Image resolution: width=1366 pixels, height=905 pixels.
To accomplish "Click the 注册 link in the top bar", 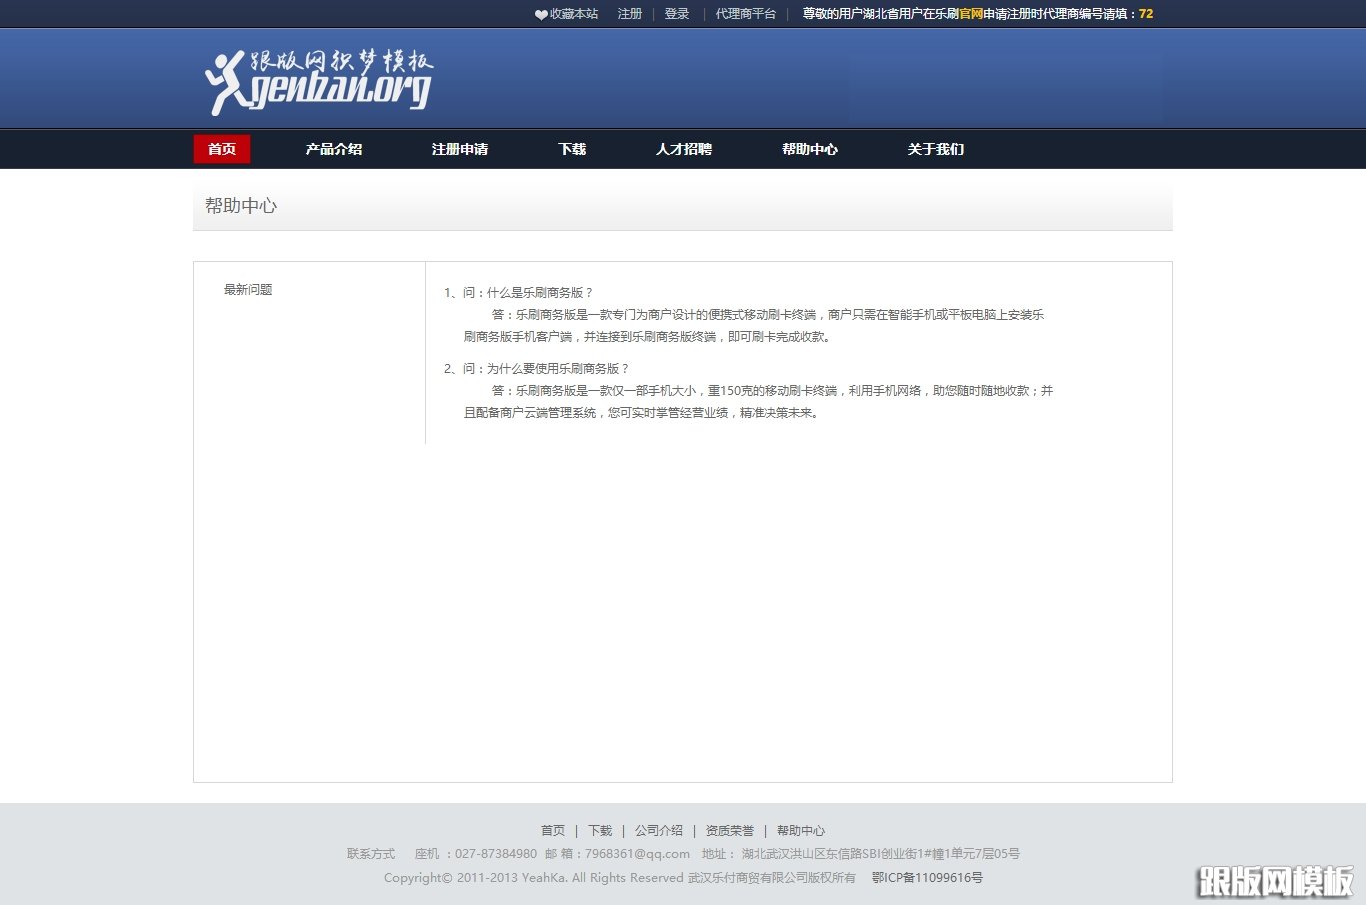I will pos(629,14).
